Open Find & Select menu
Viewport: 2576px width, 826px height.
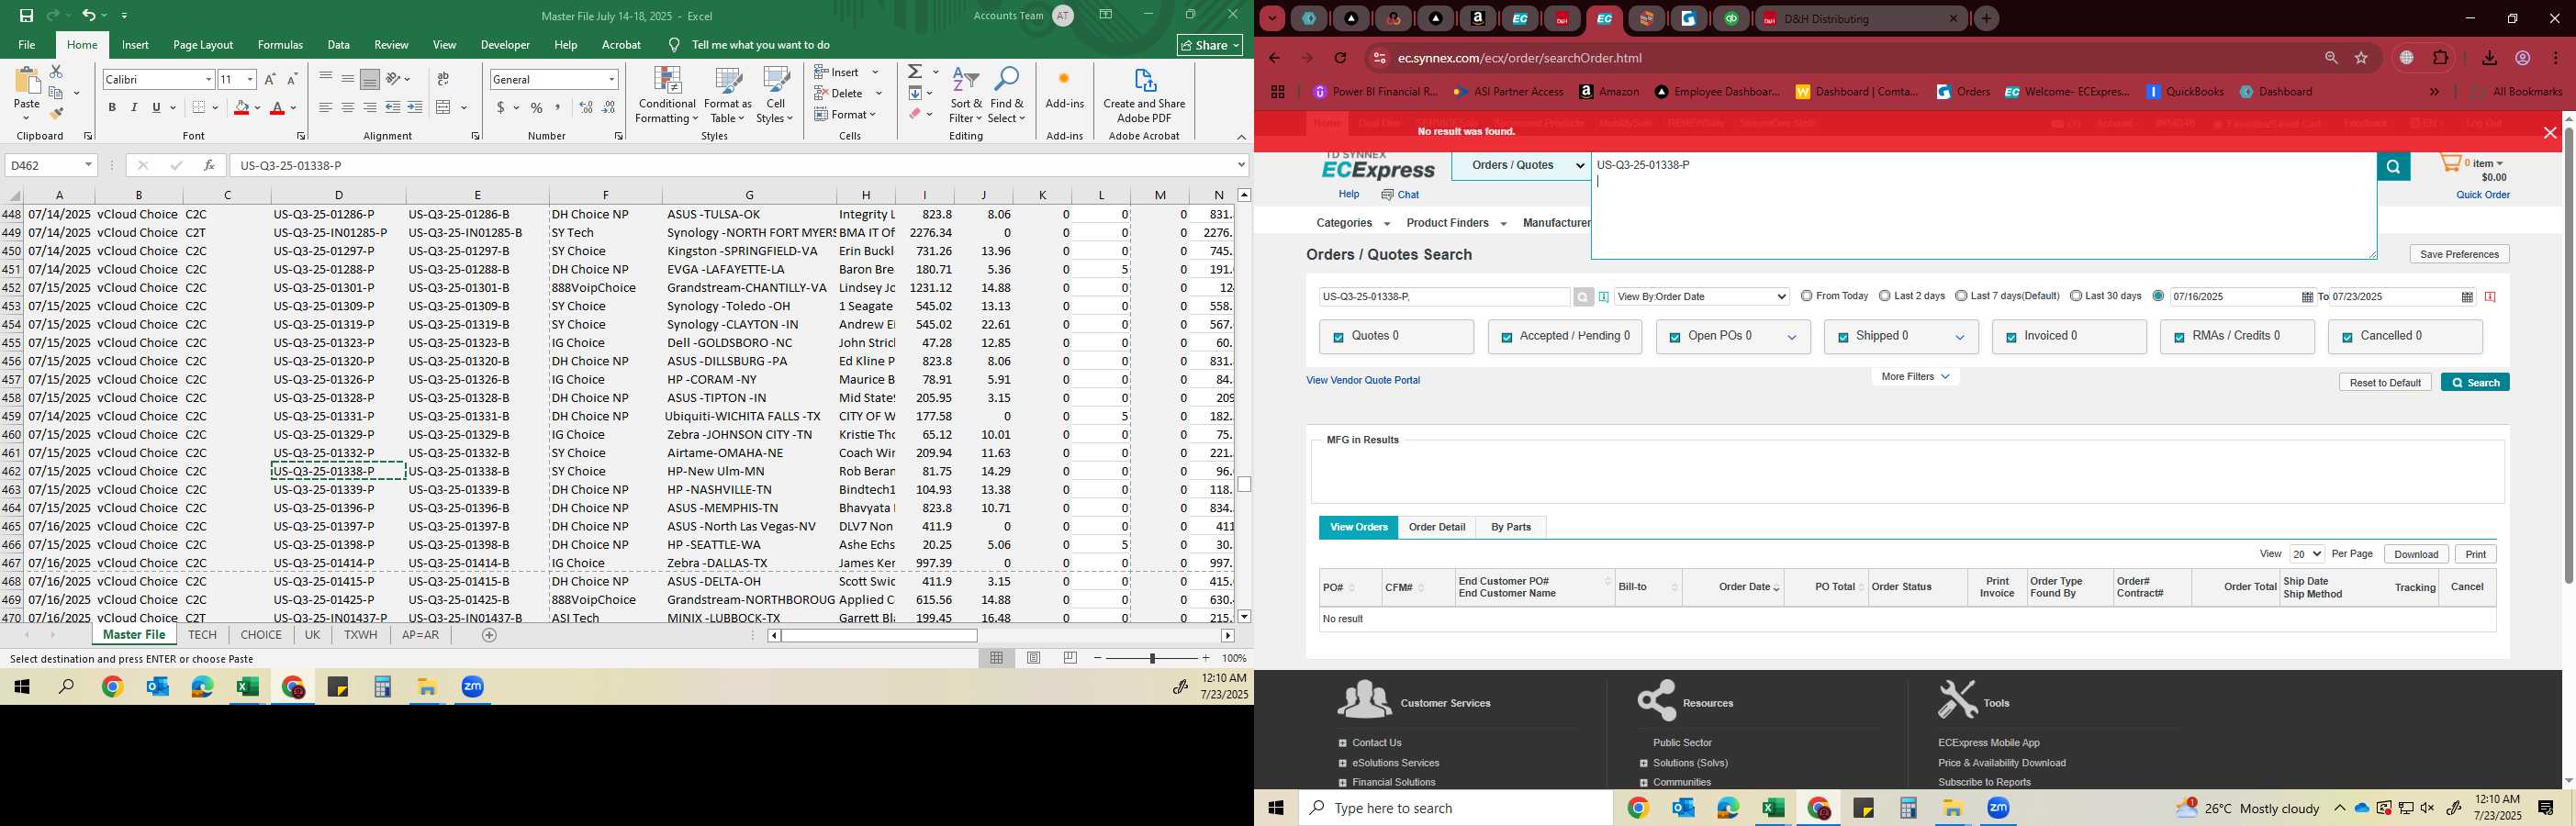click(1007, 96)
